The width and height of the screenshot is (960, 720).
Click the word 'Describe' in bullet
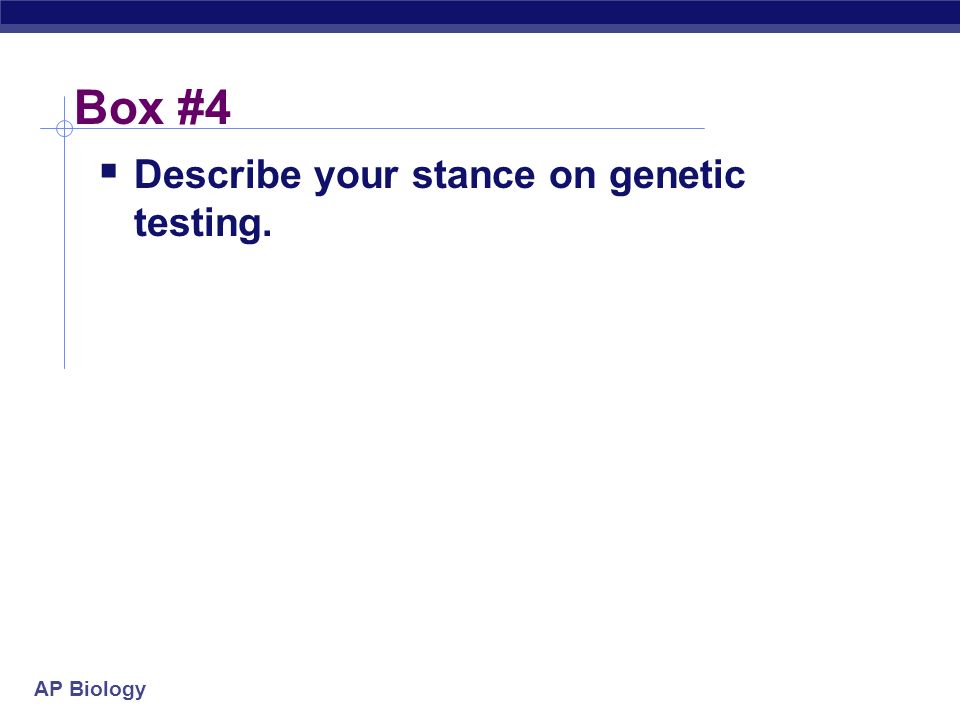click(217, 175)
